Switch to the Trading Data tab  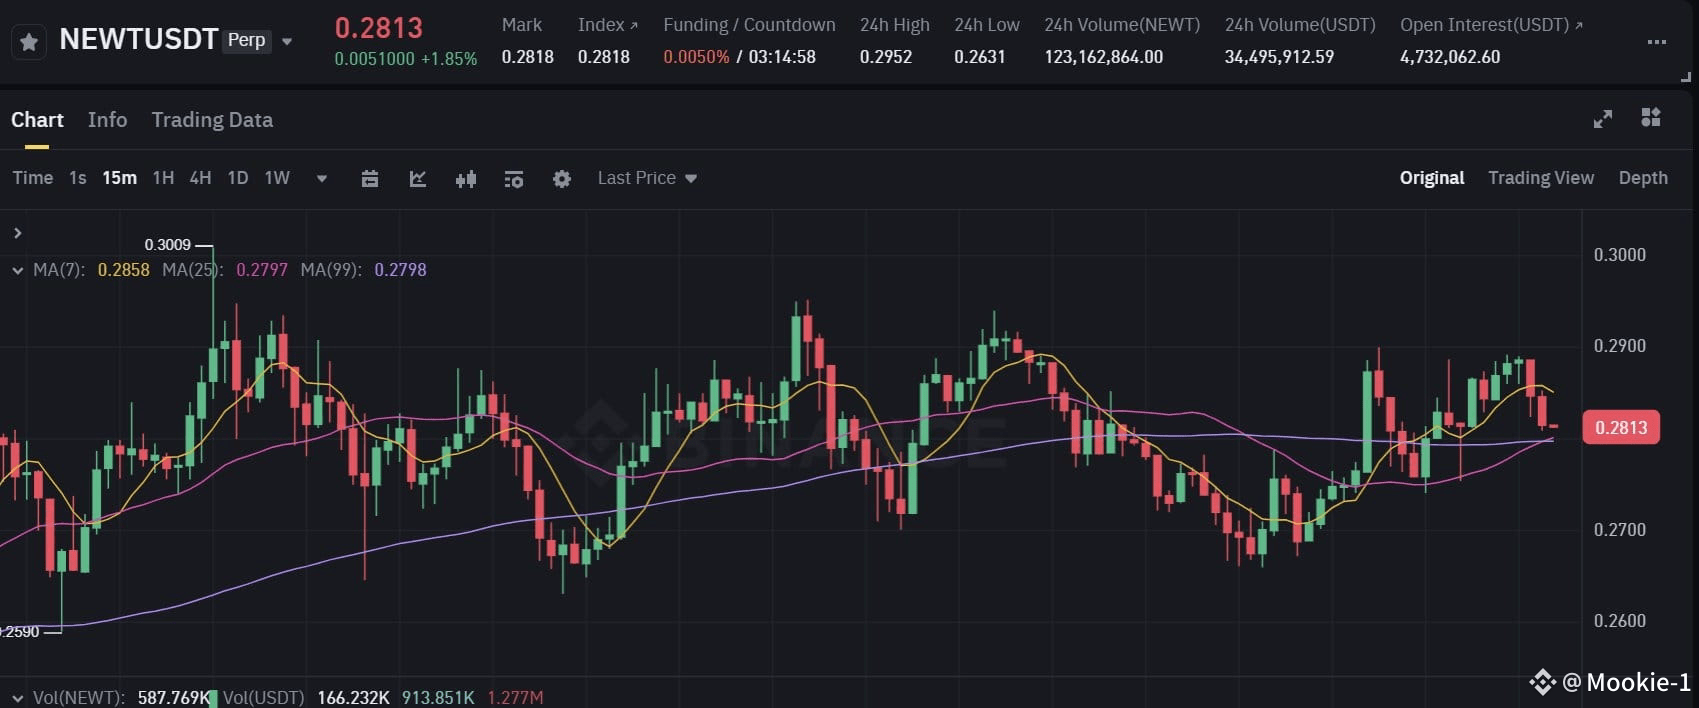click(x=212, y=120)
